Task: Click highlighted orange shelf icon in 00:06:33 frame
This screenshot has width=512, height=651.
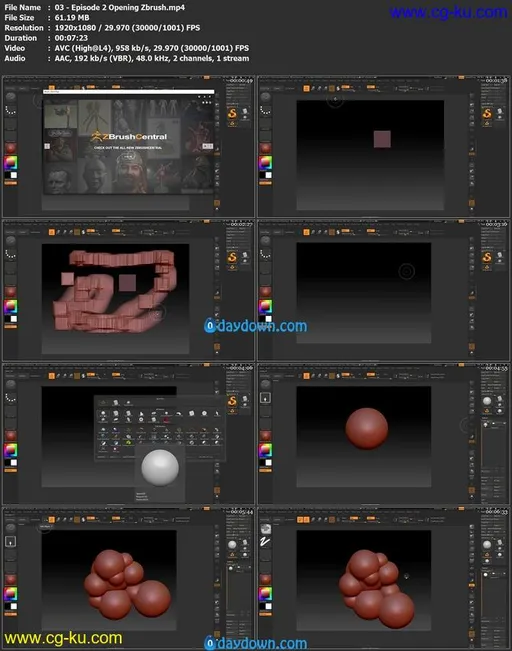Action: [472, 585]
